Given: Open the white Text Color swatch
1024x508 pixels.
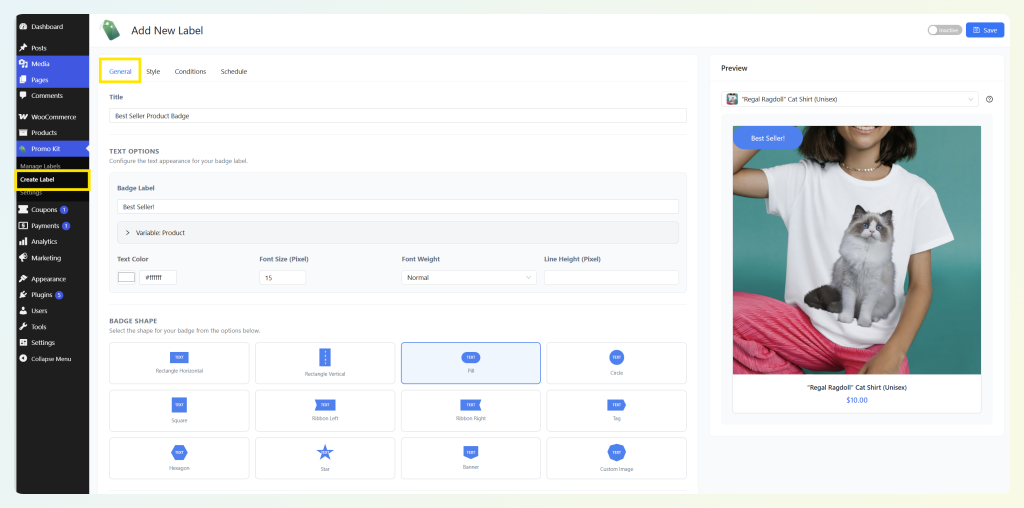Looking at the screenshot, I should [126, 278].
